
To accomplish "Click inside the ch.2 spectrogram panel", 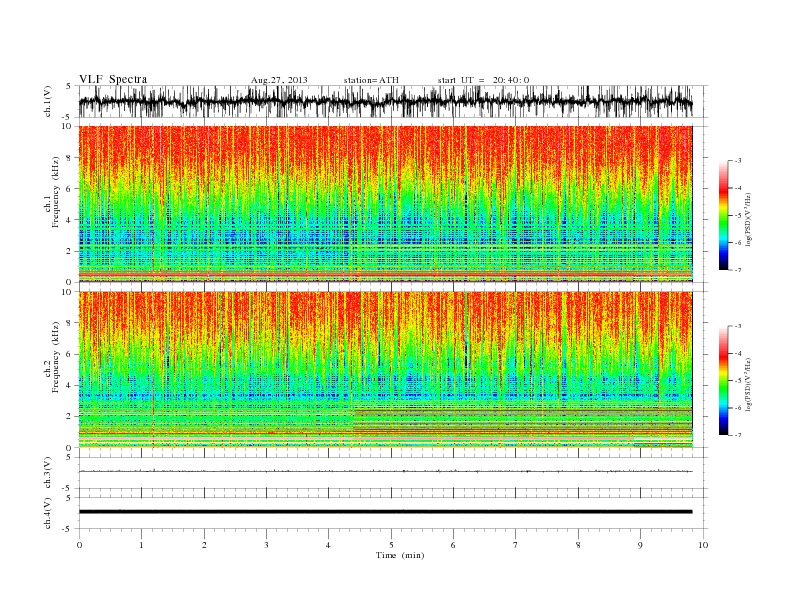I will tap(385, 370).
